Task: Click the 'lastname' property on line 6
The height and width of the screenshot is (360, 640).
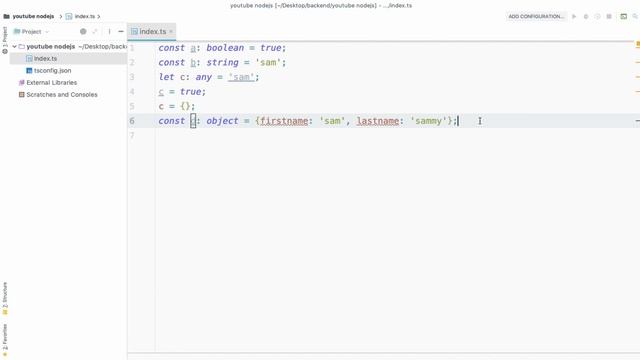Action: pos(378,121)
